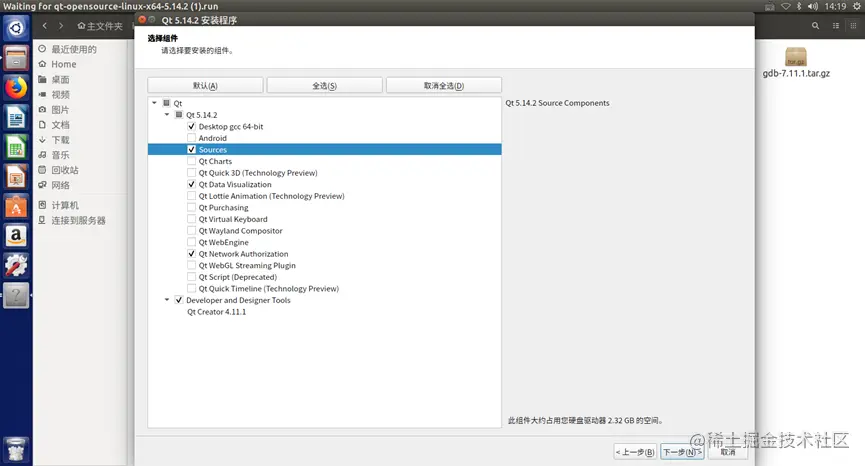Check Qt WebEngine component
This screenshot has width=865, height=466.
pos(191,242)
